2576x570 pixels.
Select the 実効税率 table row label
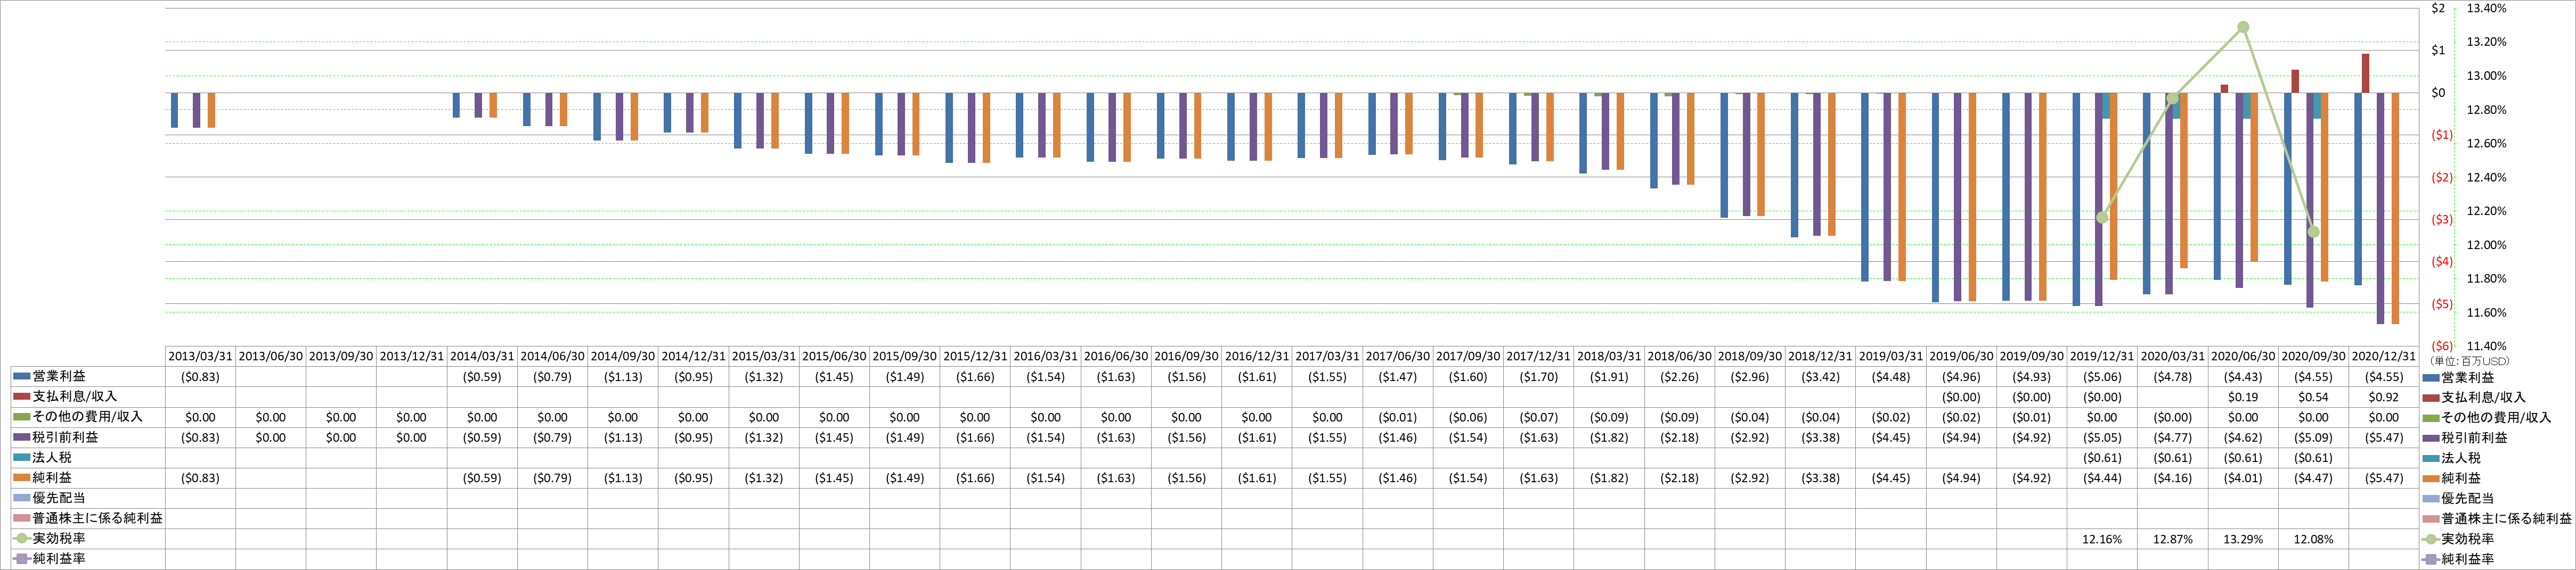tap(59, 538)
